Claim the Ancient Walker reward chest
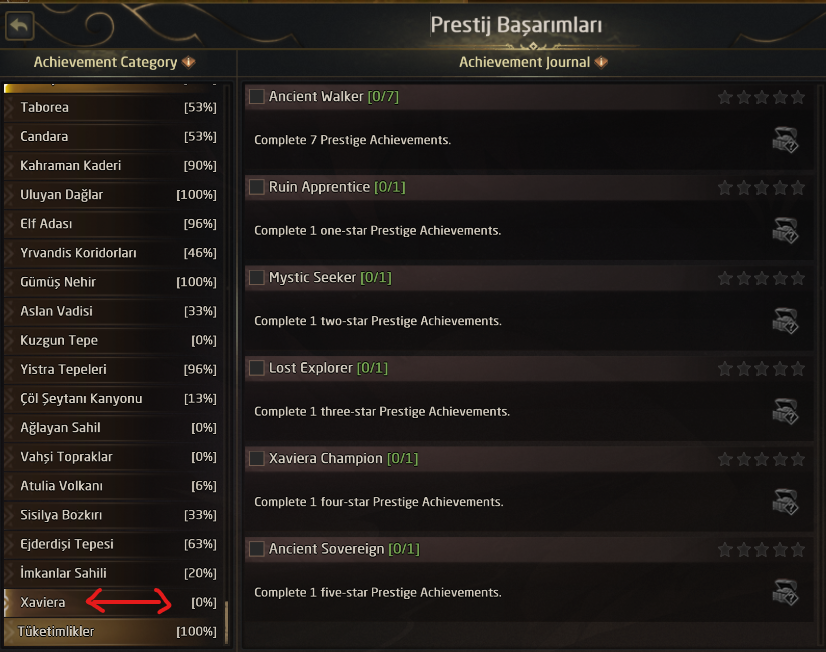Viewport: 826px width, 652px height. (785, 140)
